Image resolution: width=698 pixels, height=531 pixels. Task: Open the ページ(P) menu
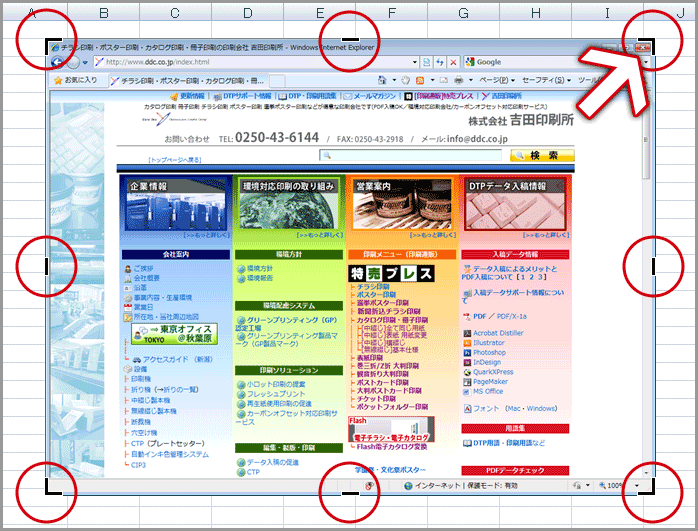click(x=497, y=80)
